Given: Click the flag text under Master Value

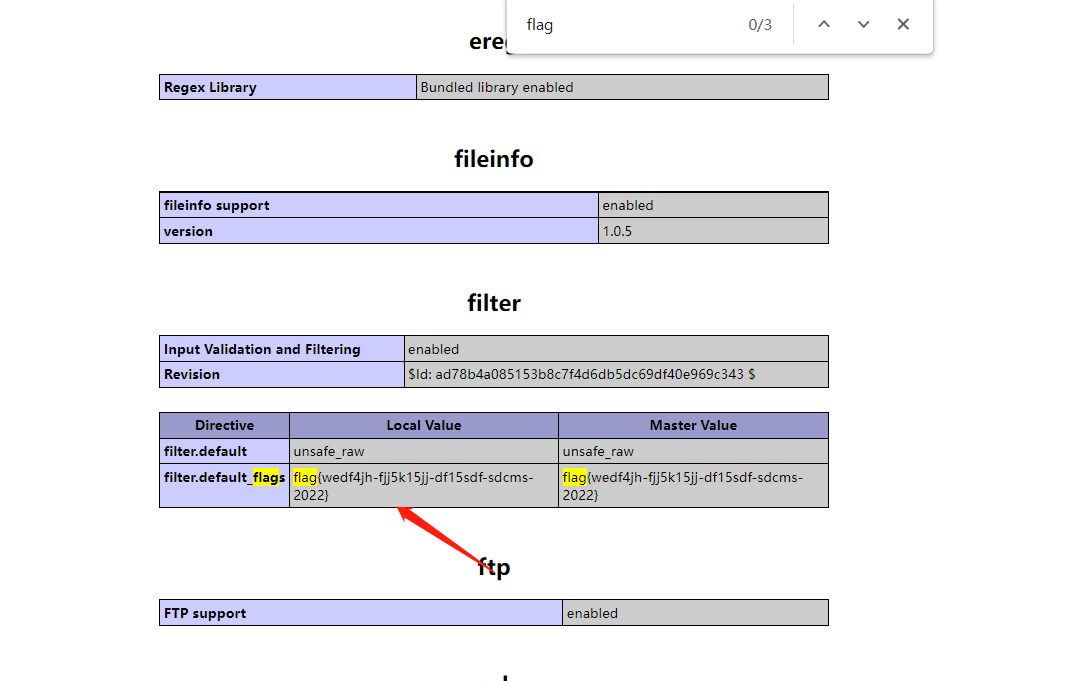Looking at the screenshot, I should [x=682, y=486].
